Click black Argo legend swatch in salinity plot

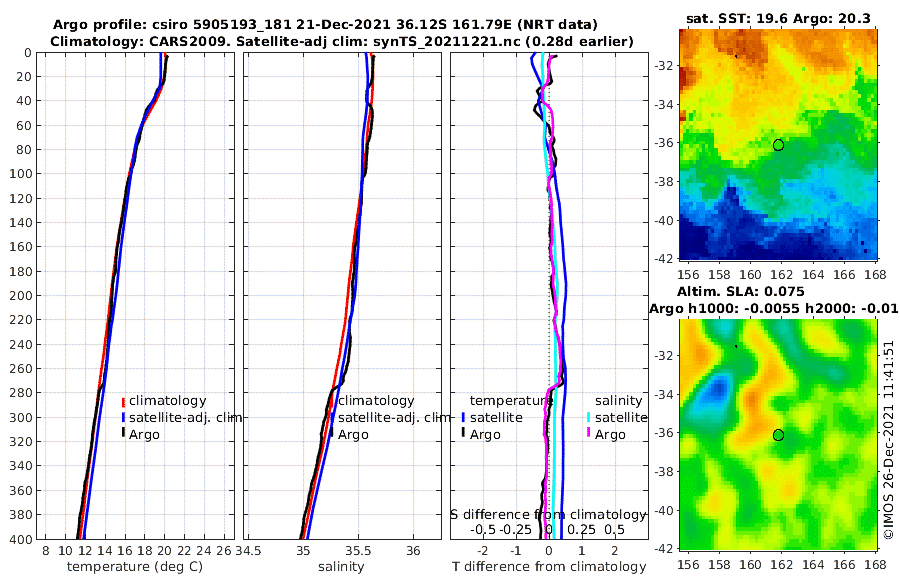(332, 434)
